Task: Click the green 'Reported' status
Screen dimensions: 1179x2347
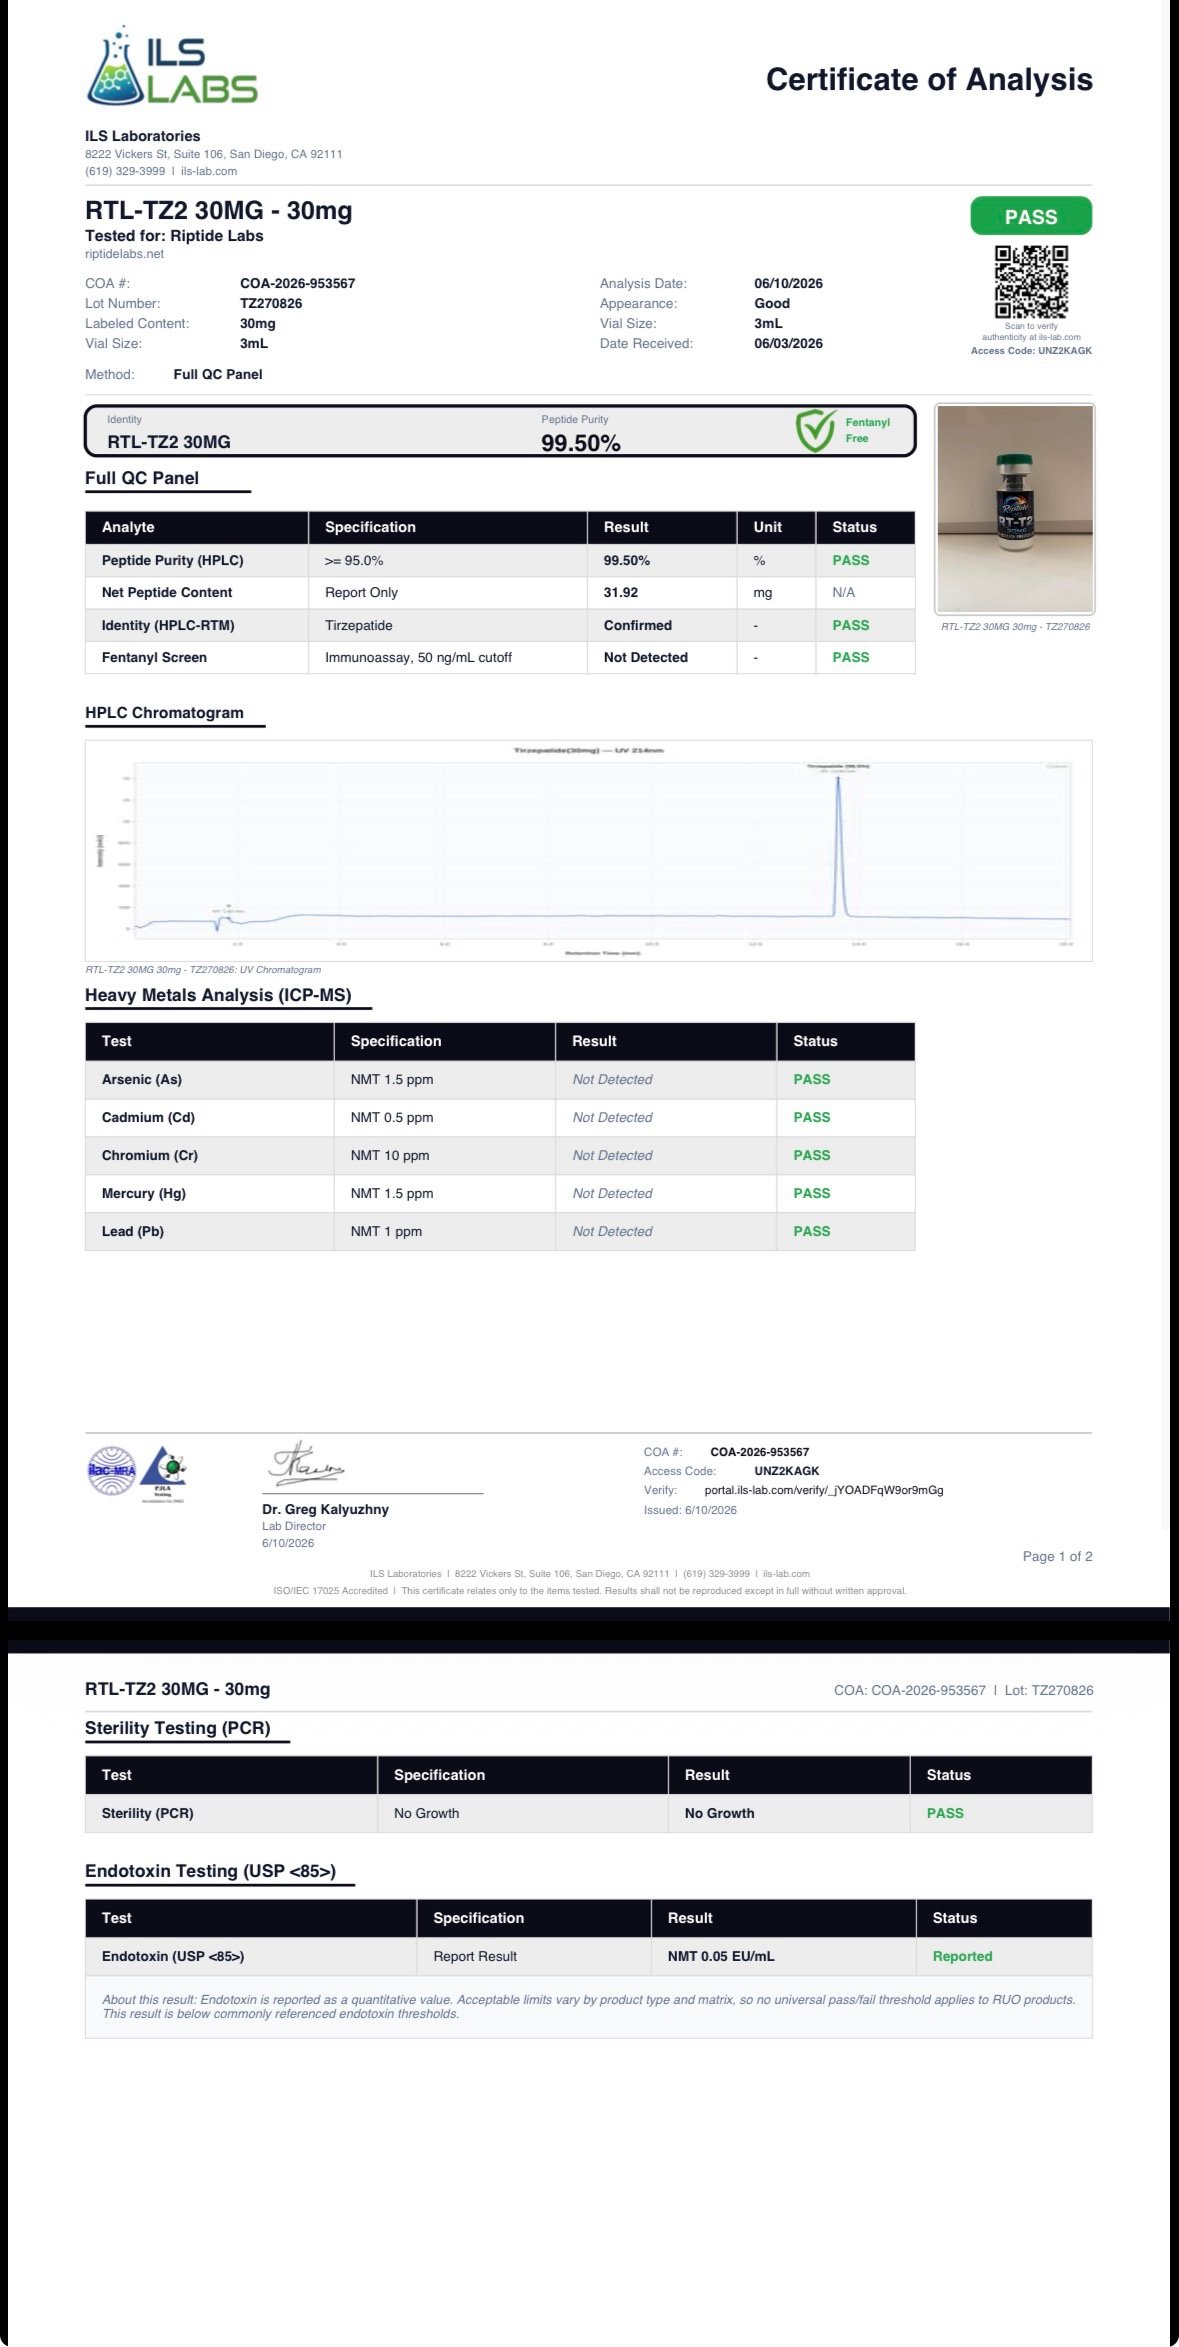Action: 962,1956
